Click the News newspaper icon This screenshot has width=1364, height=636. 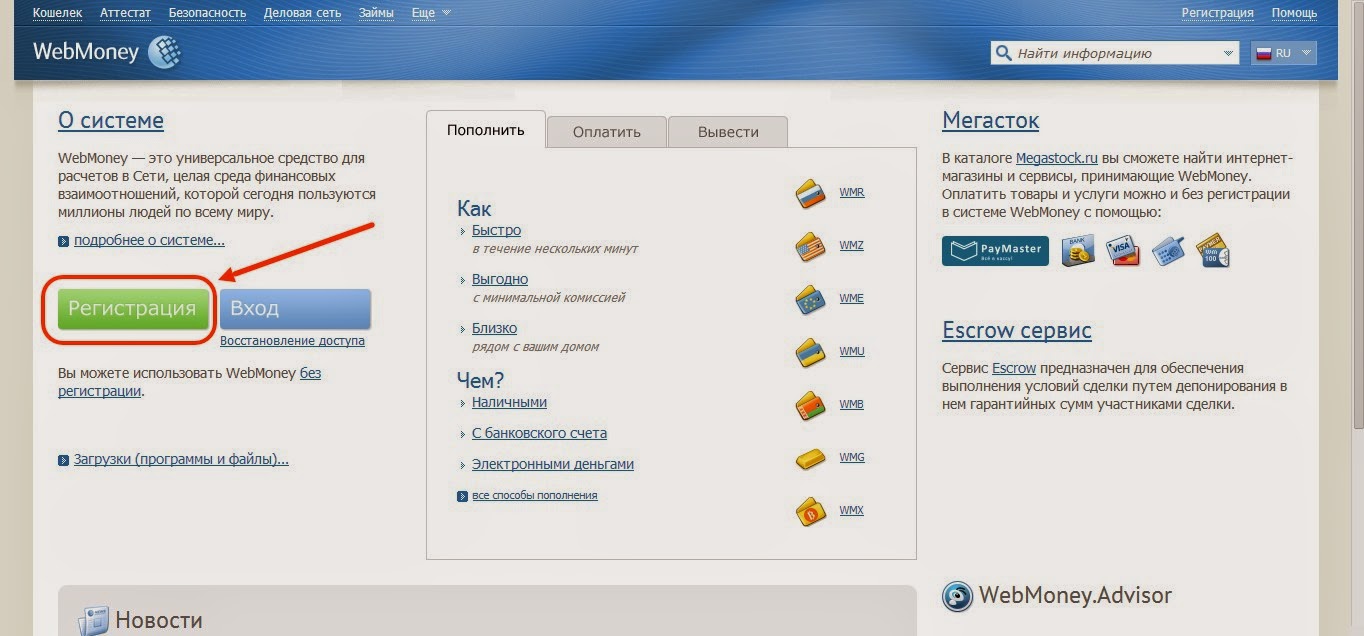[x=93, y=620]
